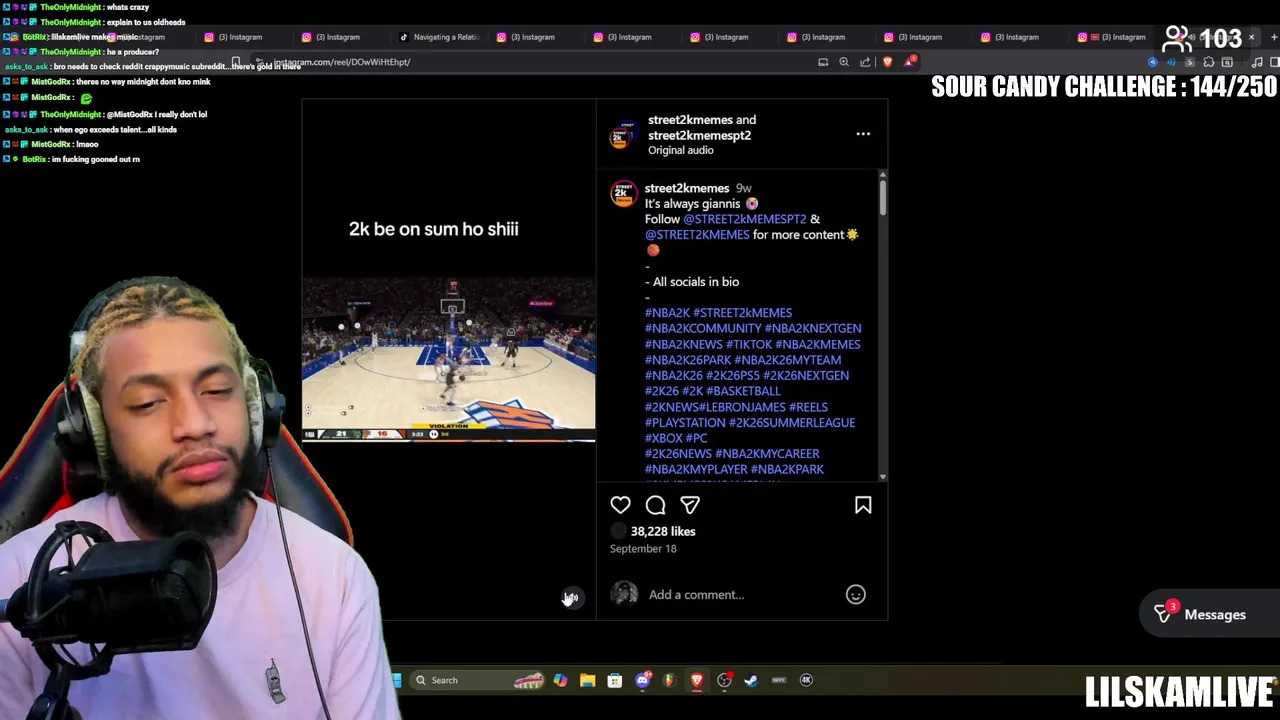Toggle the reel audio mute button
Viewport: 1280px width, 720px height.
coord(571,598)
